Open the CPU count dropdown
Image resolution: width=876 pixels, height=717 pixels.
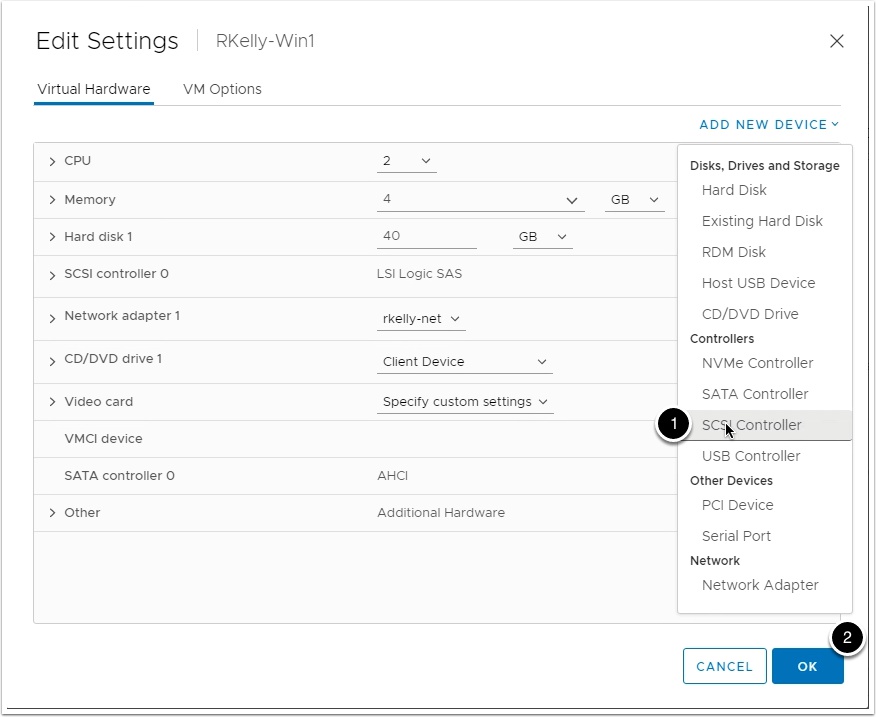coord(407,161)
